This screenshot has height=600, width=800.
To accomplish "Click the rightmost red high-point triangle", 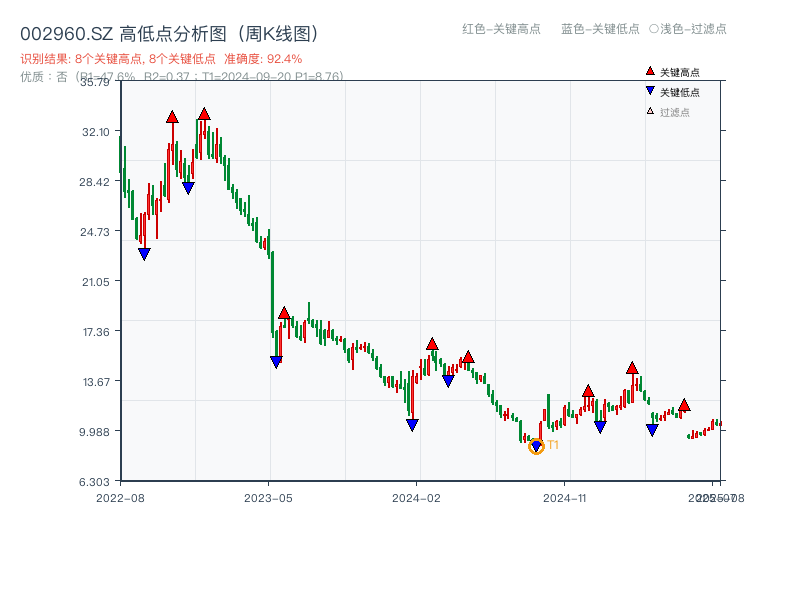I will (684, 405).
